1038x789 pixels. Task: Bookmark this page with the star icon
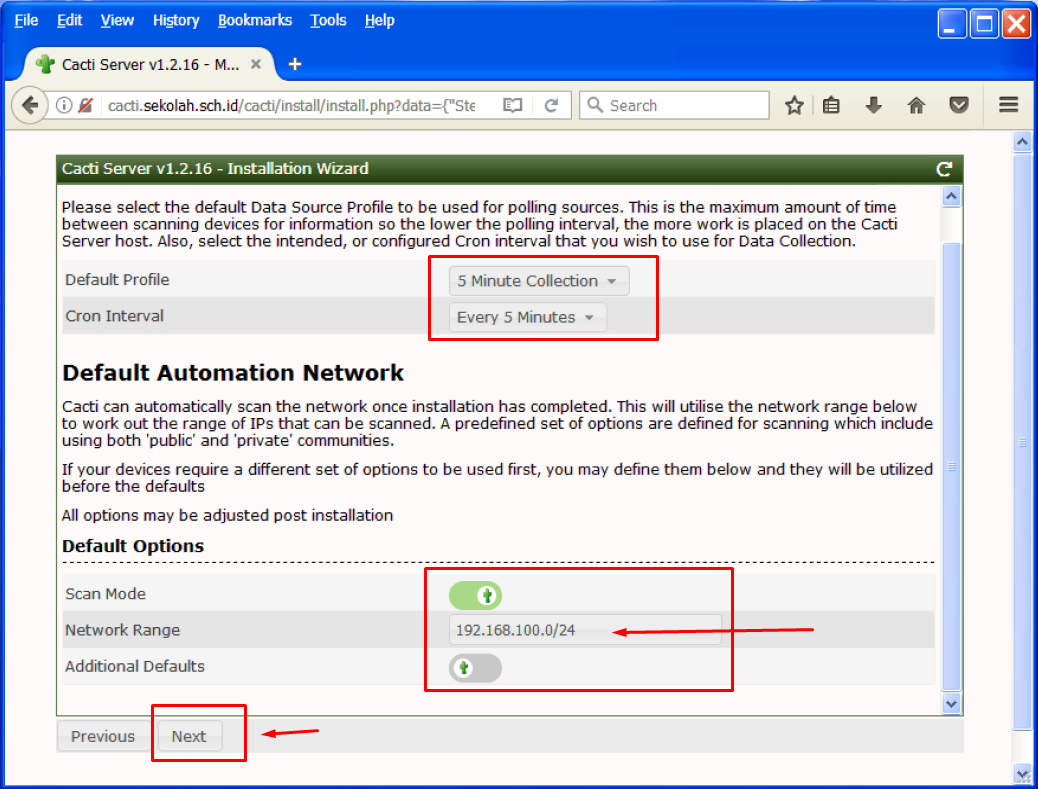pos(794,105)
